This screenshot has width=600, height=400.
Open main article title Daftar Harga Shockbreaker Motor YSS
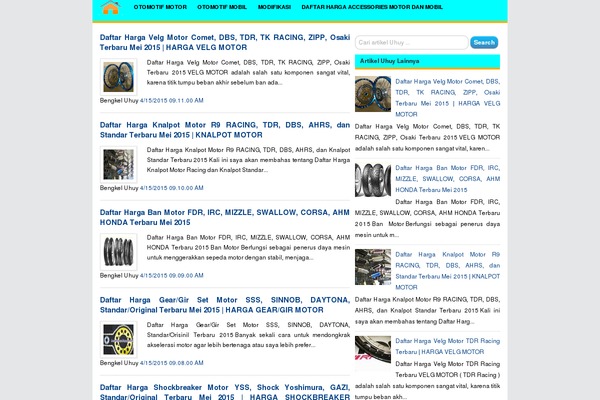pyautogui.click(x=225, y=392)
